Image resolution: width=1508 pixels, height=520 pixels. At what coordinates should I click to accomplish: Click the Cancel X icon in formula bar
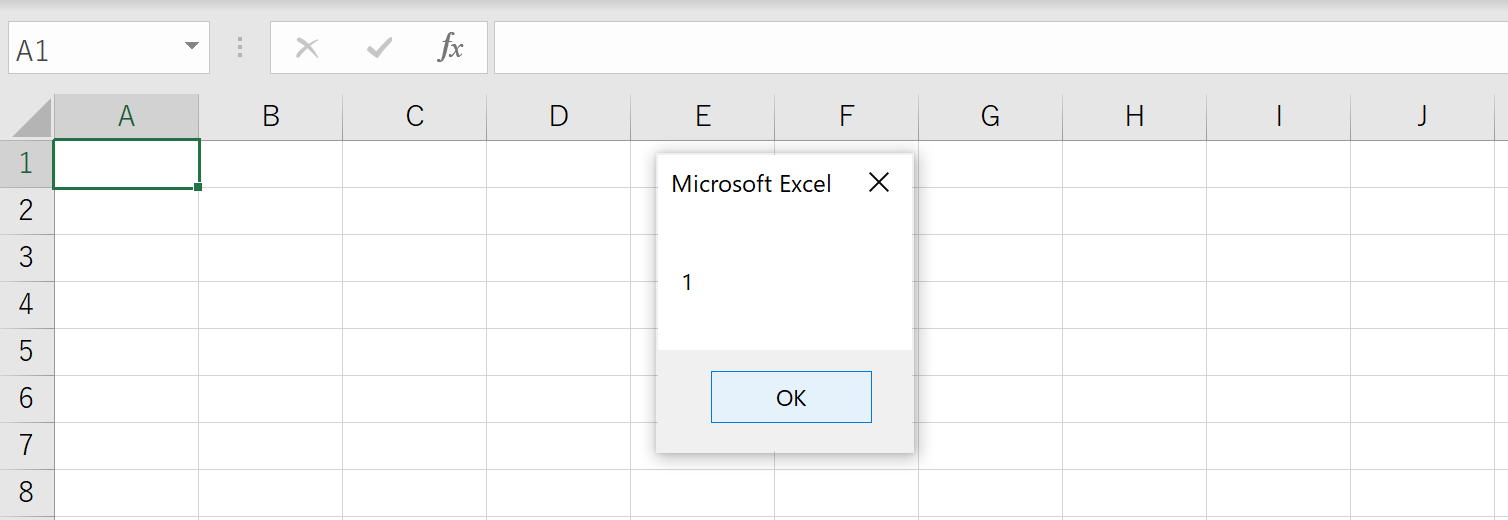[x=307, y=48]
